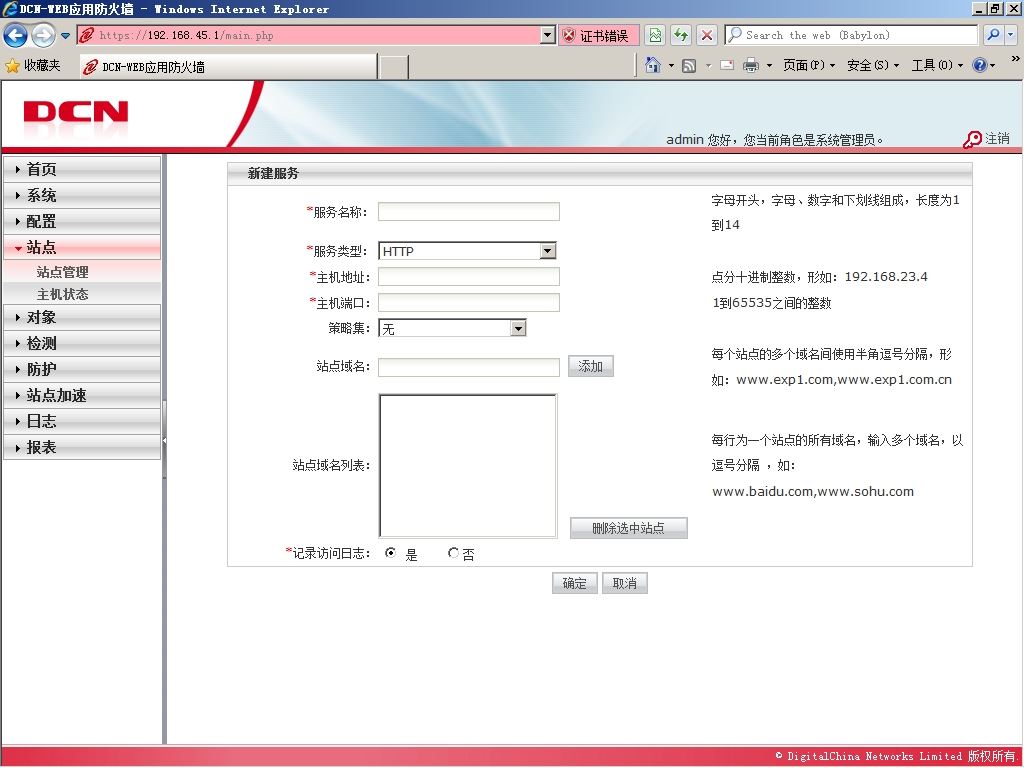This screenshot has width=1024, height=768.
Task: Expand the 日志 sidebar menu
Action: tap(82, 421)
